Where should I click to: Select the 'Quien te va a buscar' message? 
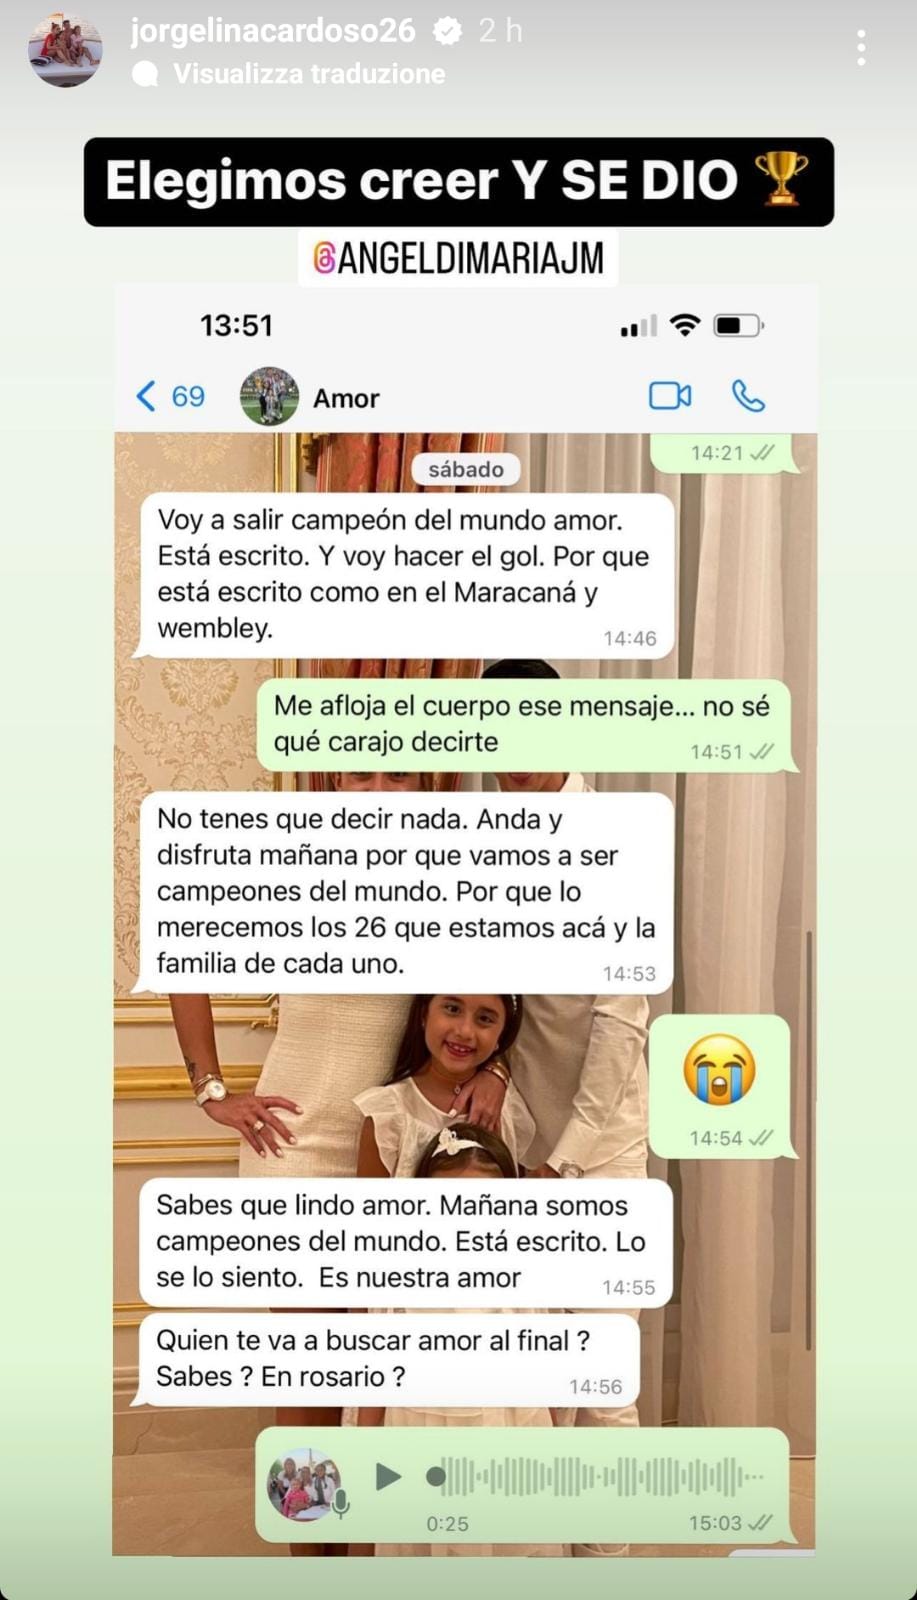coord(388,1360)
